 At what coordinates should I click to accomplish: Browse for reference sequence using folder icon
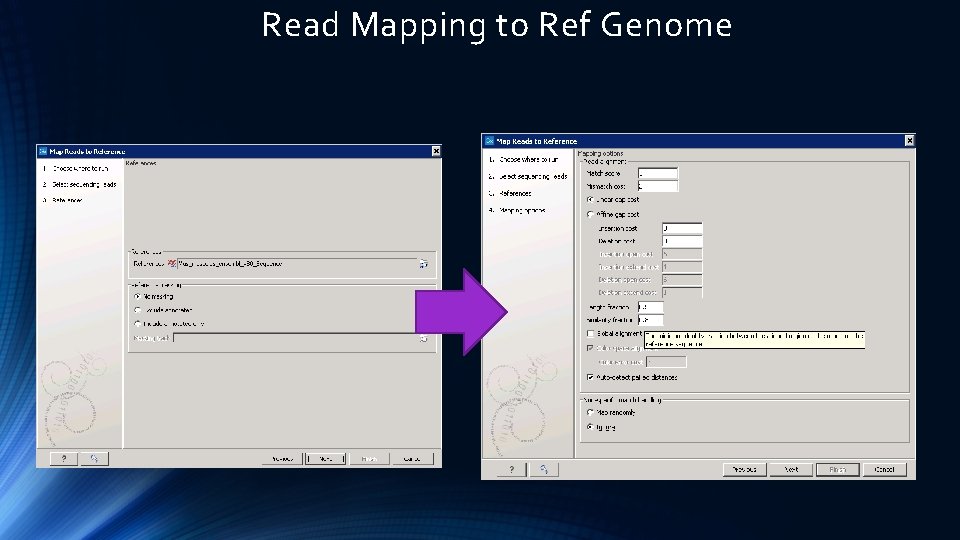coord(423,264)
